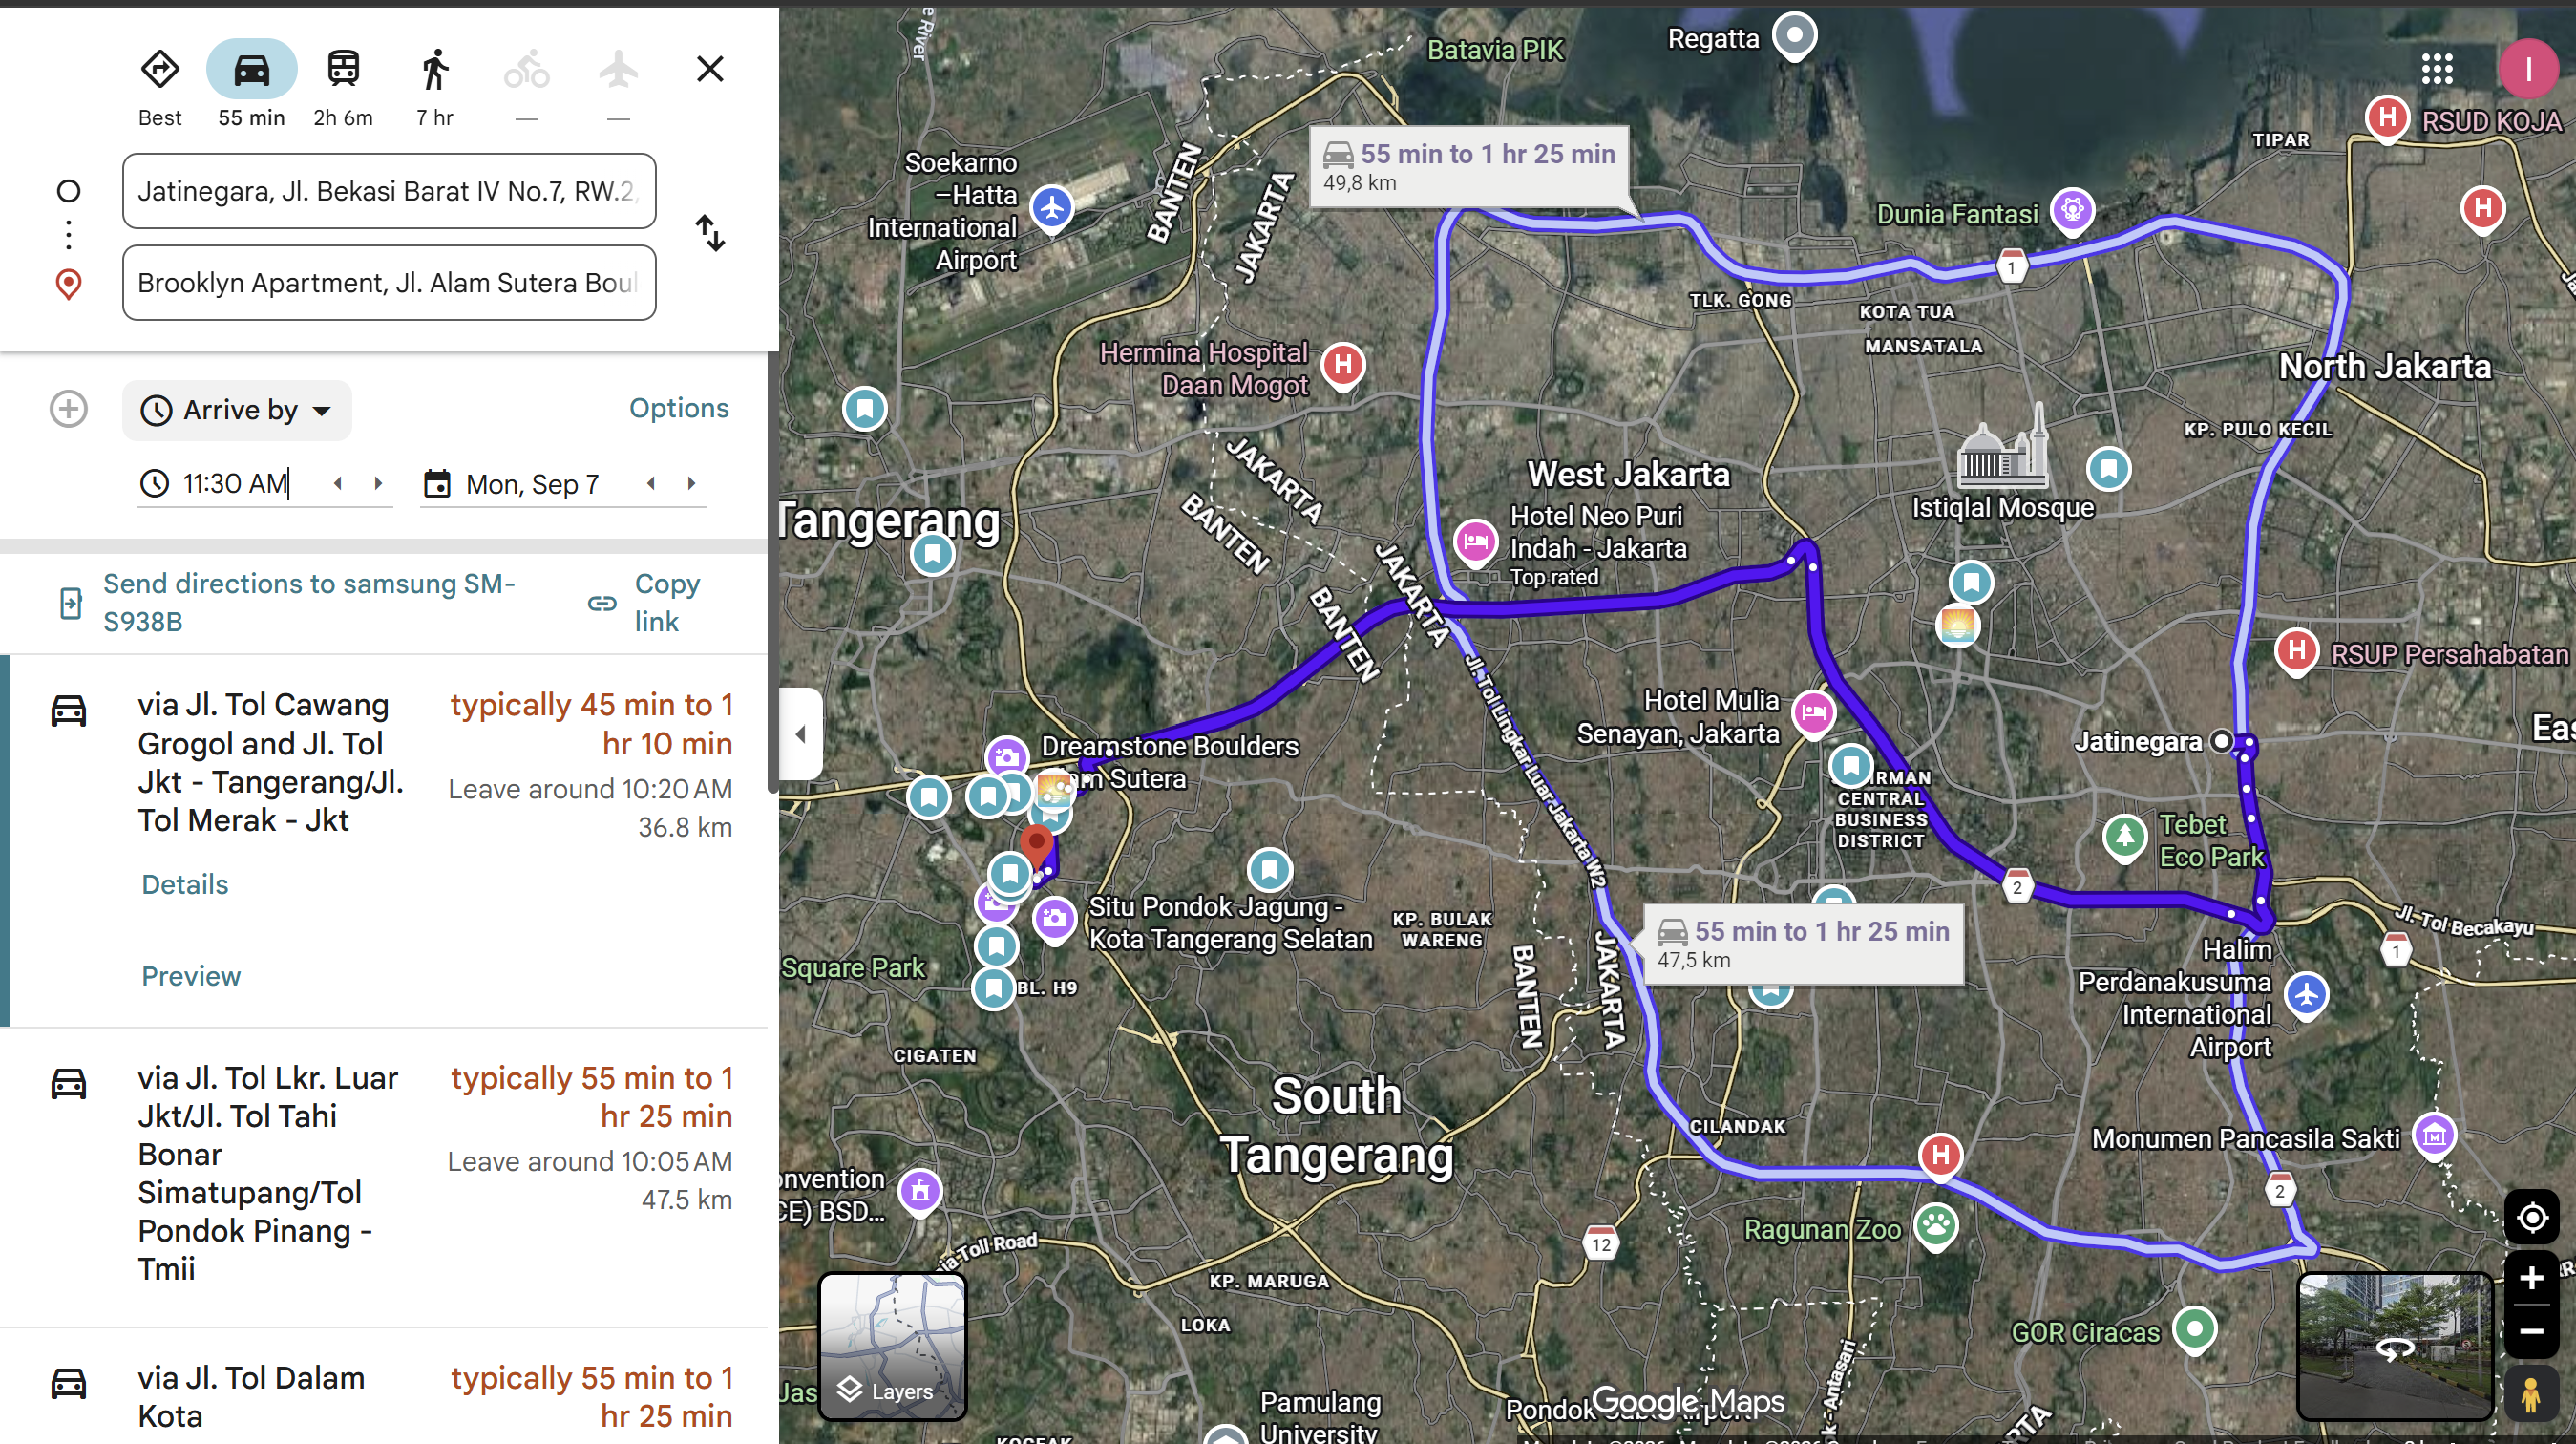
Task: Open Google apps grid
Action: (x=2437, y=69)
